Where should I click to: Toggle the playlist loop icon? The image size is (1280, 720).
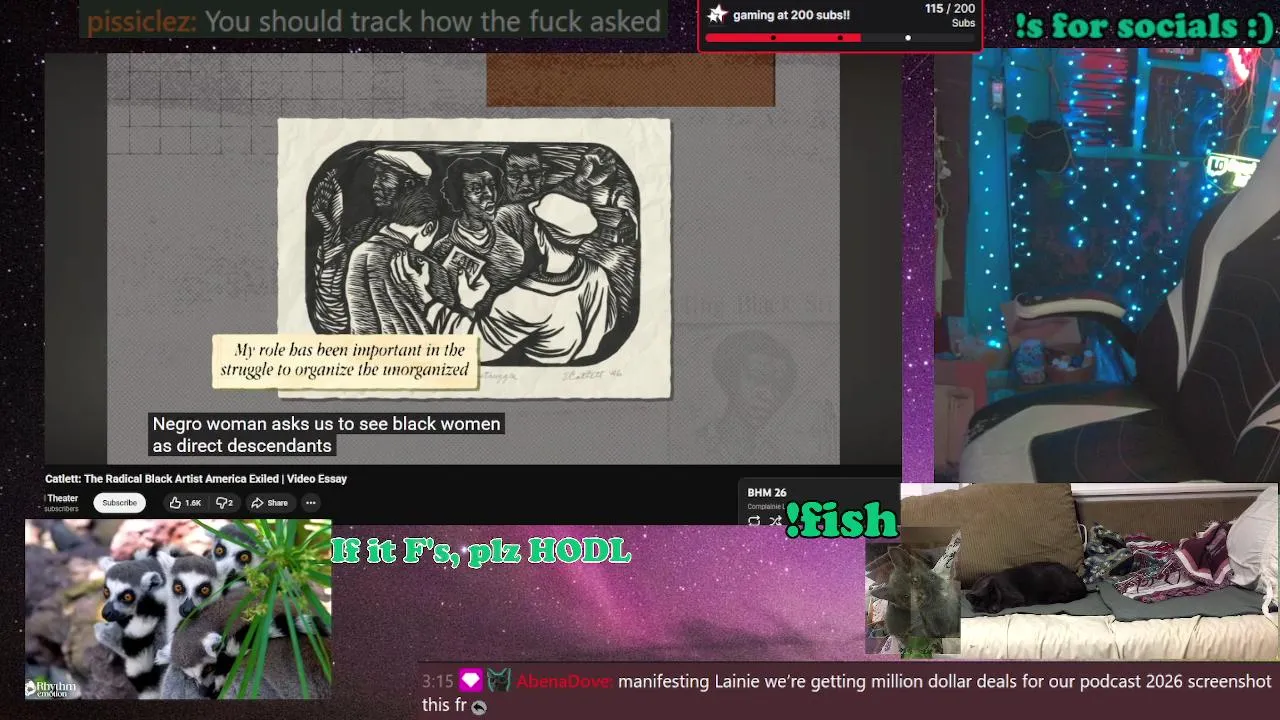pyautogui.click(x=754, y=520)
